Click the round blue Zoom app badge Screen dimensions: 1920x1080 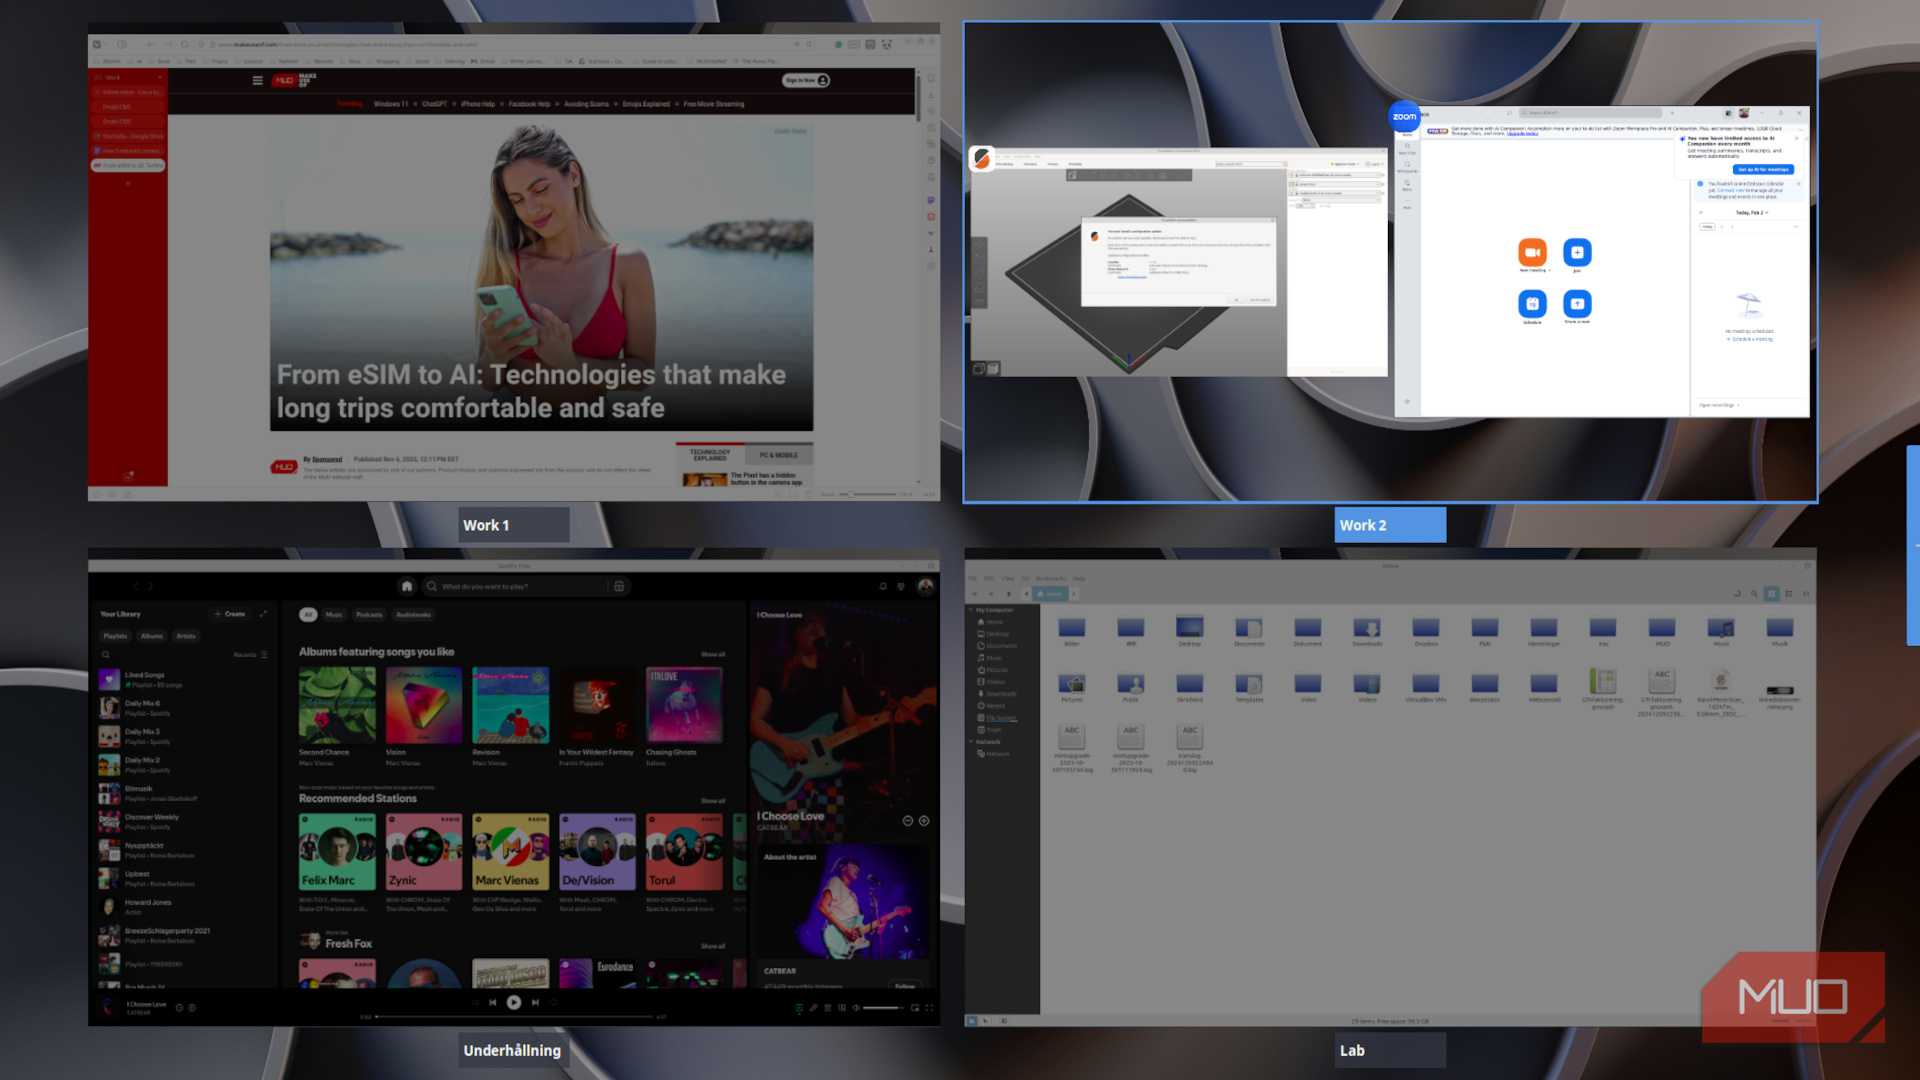[1404, 117]
